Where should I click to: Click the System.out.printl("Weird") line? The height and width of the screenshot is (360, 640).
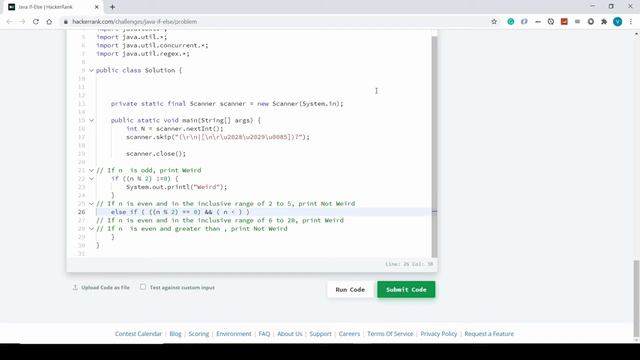pos(176,187)
